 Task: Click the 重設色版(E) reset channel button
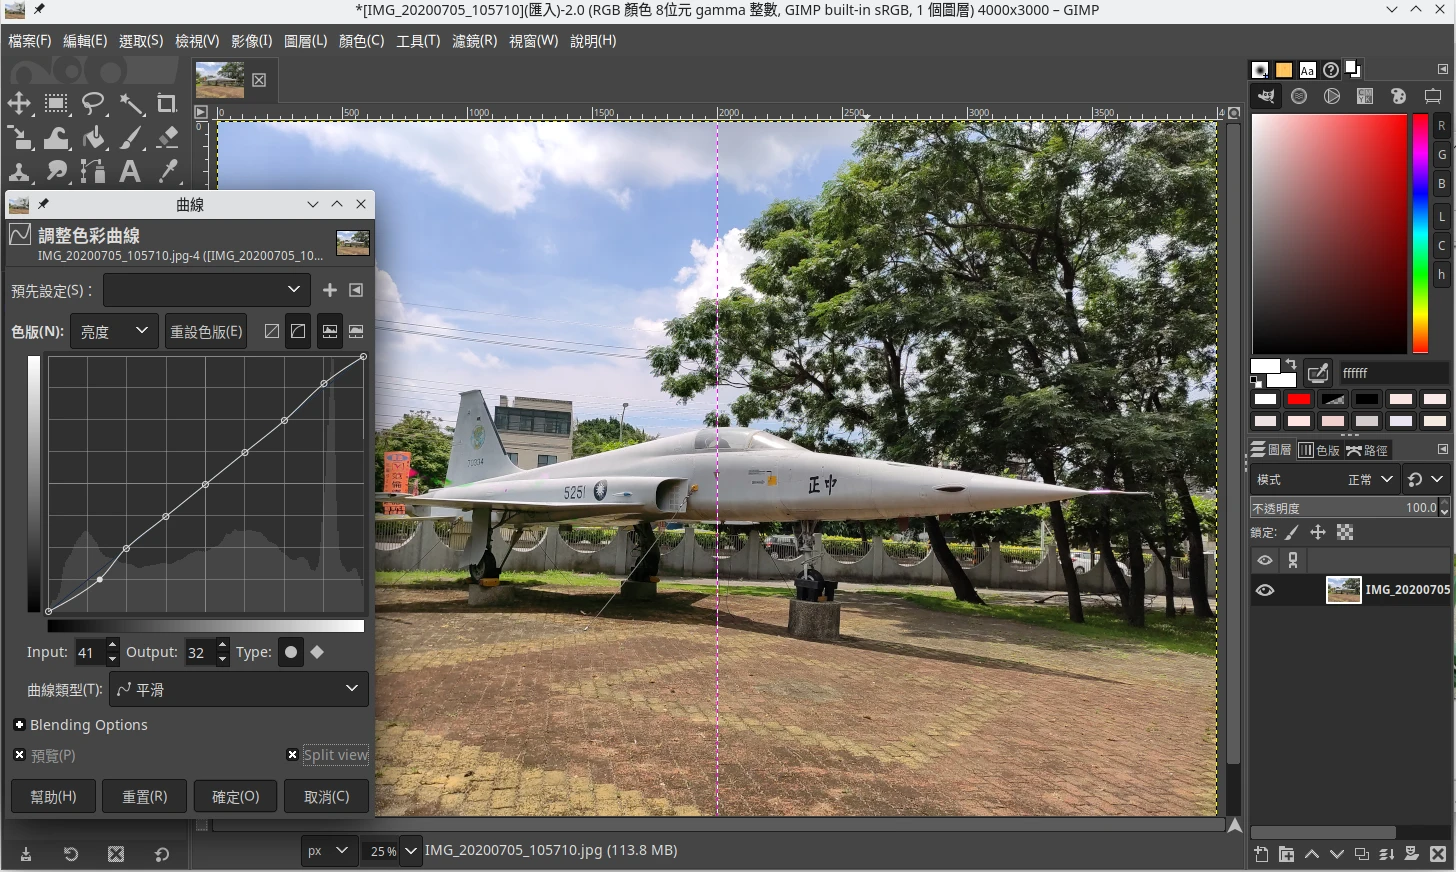click(206, 331)
